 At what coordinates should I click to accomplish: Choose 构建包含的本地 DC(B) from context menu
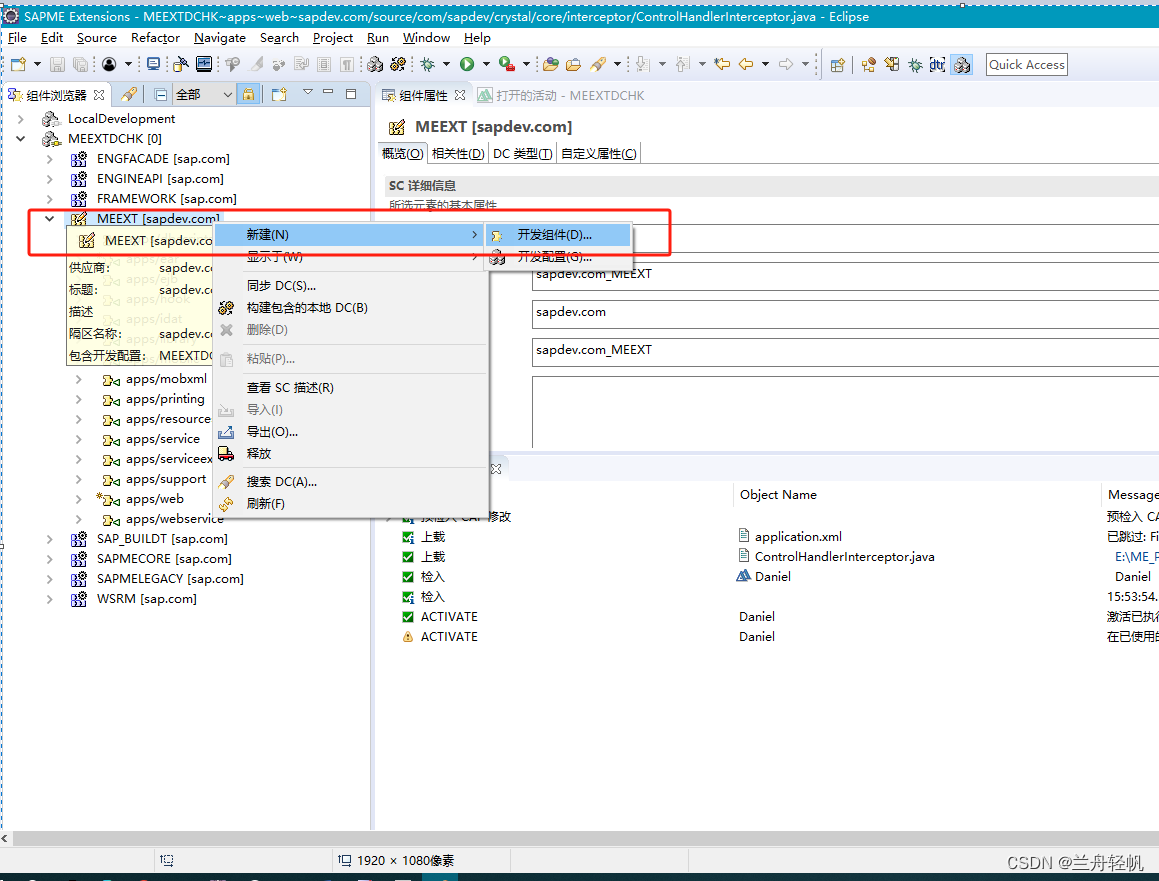pyautogui.click(x=350, y=308)
